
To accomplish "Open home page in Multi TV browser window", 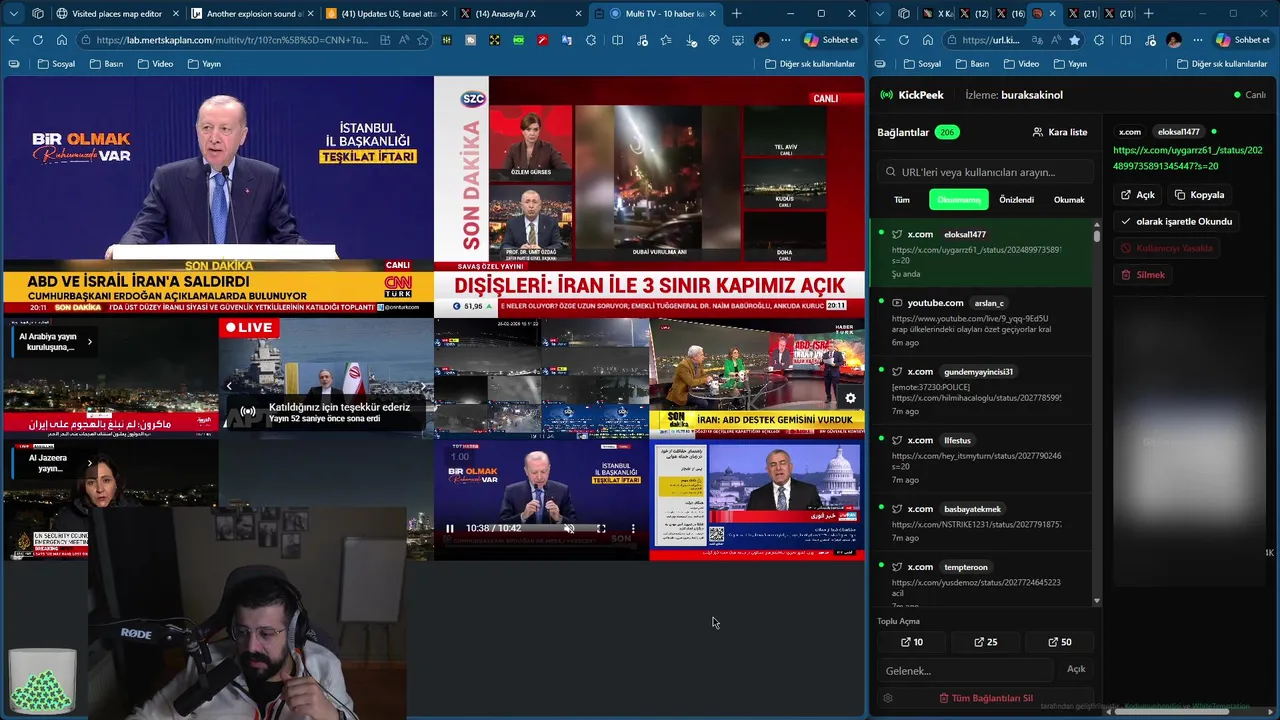I will pyautogui.click(x=61, y=40).
